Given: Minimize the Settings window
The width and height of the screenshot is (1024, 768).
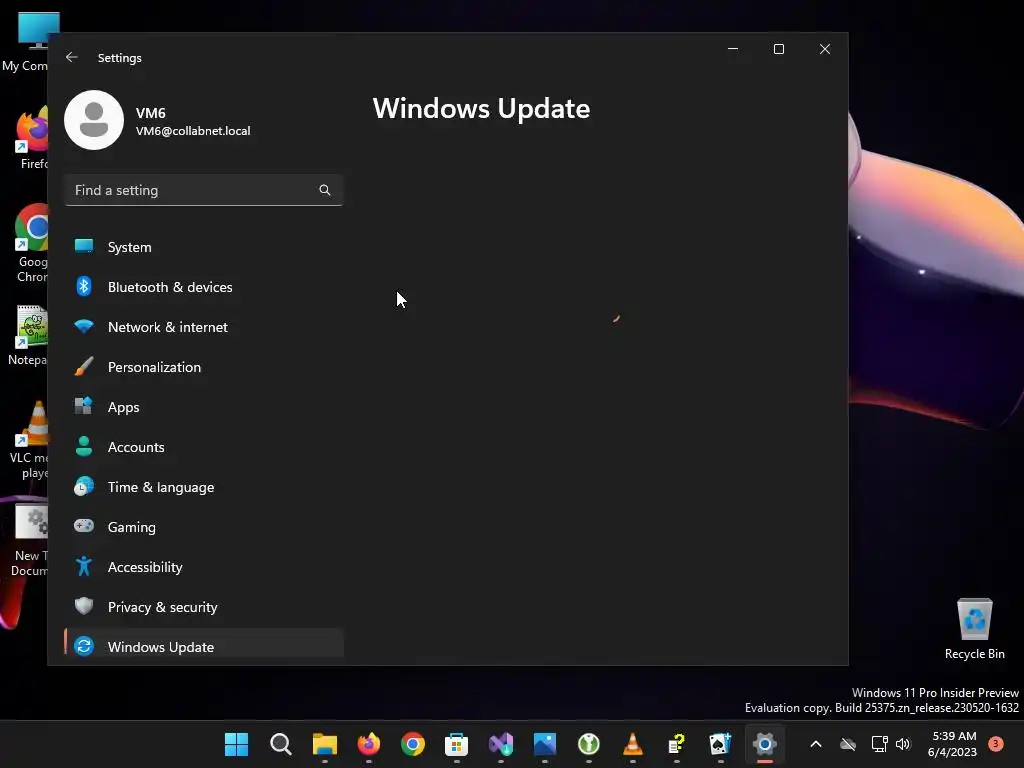Looking at the screenshot, I should coord(733,49).
